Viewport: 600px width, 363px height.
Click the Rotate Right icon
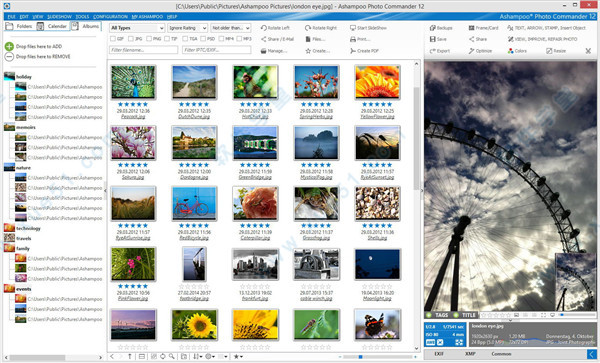coord(308,28)
